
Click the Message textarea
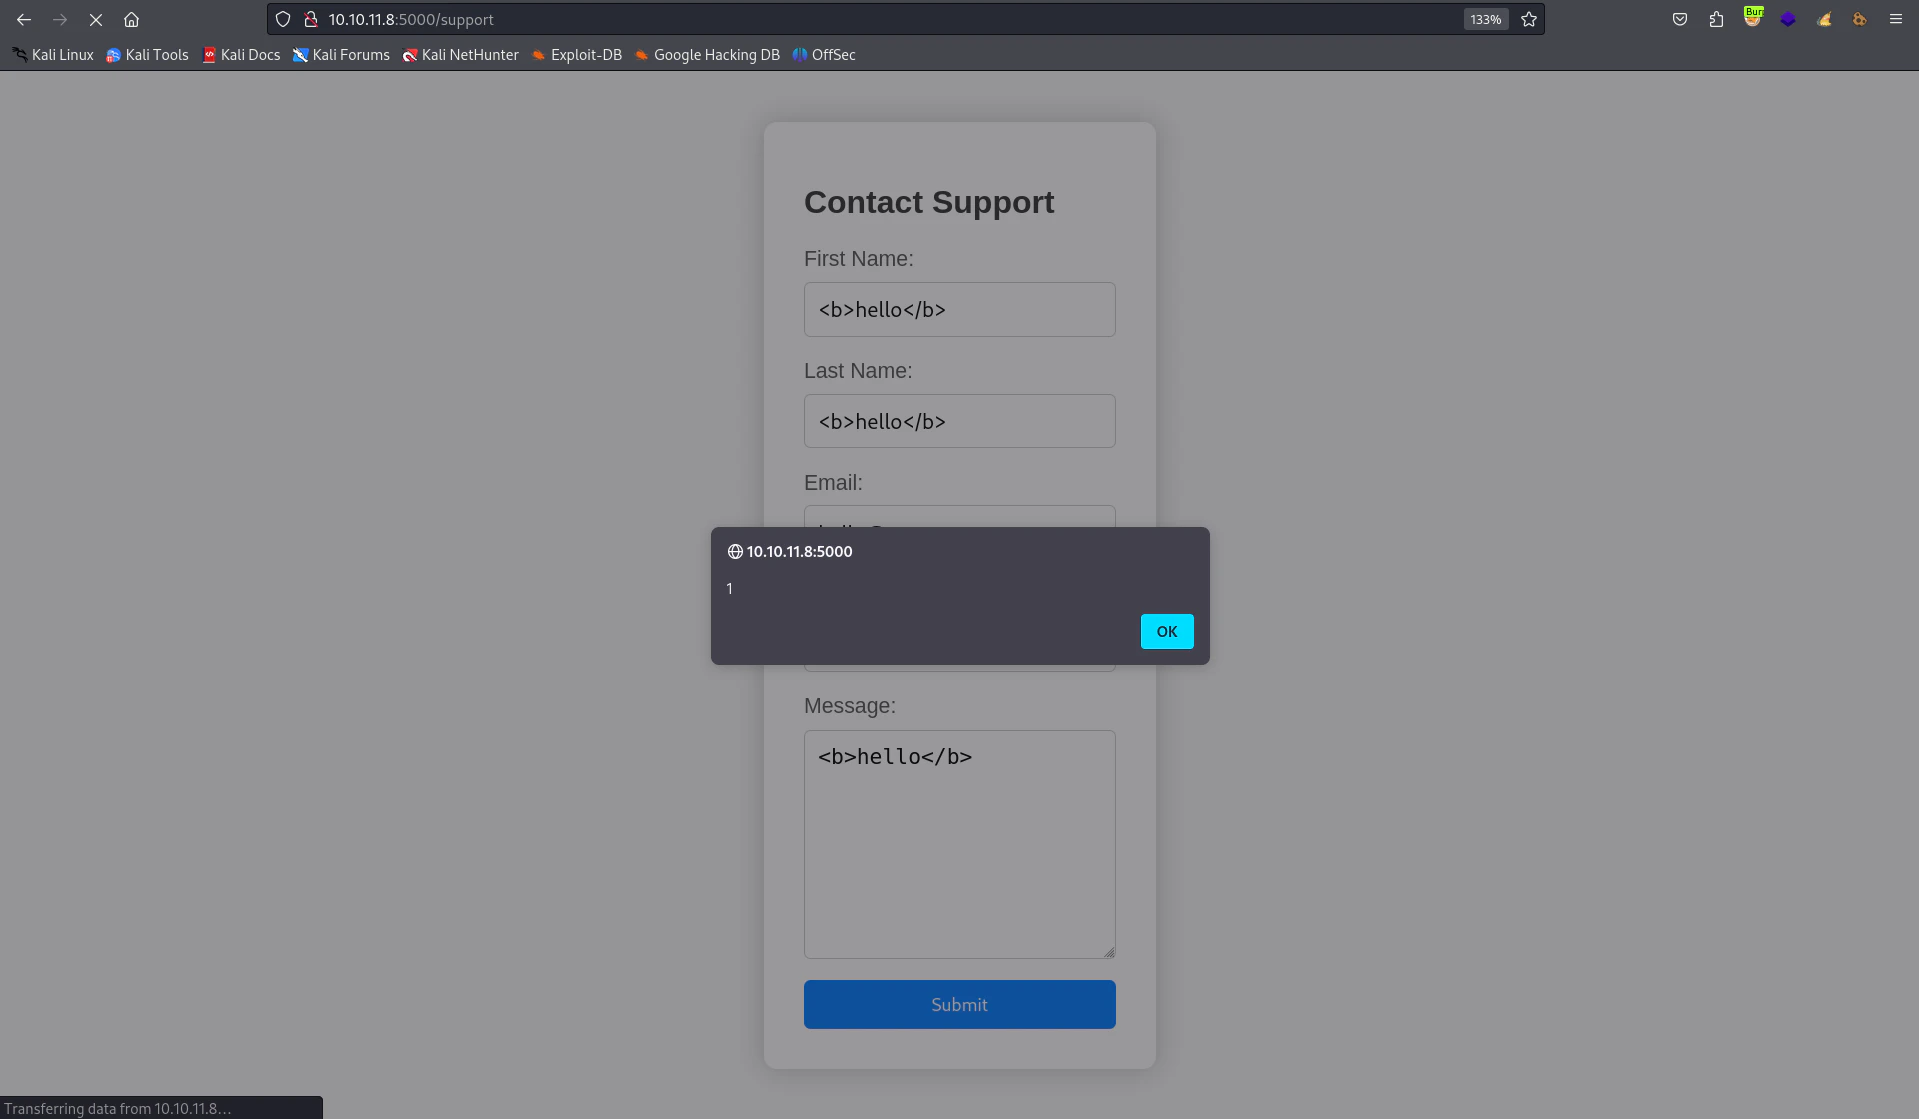point(959,844)
